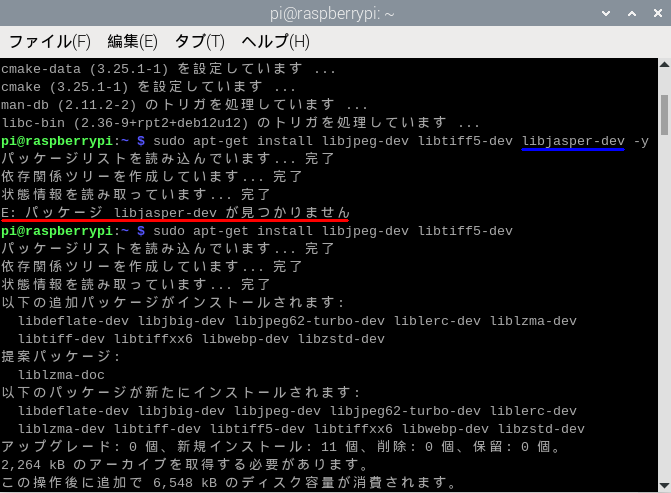The image size is (671, 493).
Task: Click the 'アップグレード: 0 個' summary line
Action: [x=281, y=447]
